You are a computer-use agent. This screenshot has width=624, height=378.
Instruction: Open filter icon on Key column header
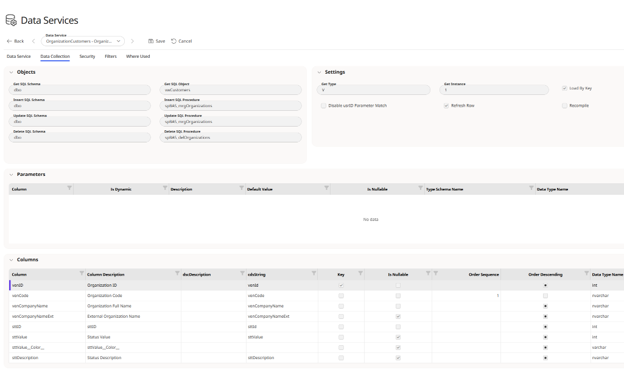(360, 273)
